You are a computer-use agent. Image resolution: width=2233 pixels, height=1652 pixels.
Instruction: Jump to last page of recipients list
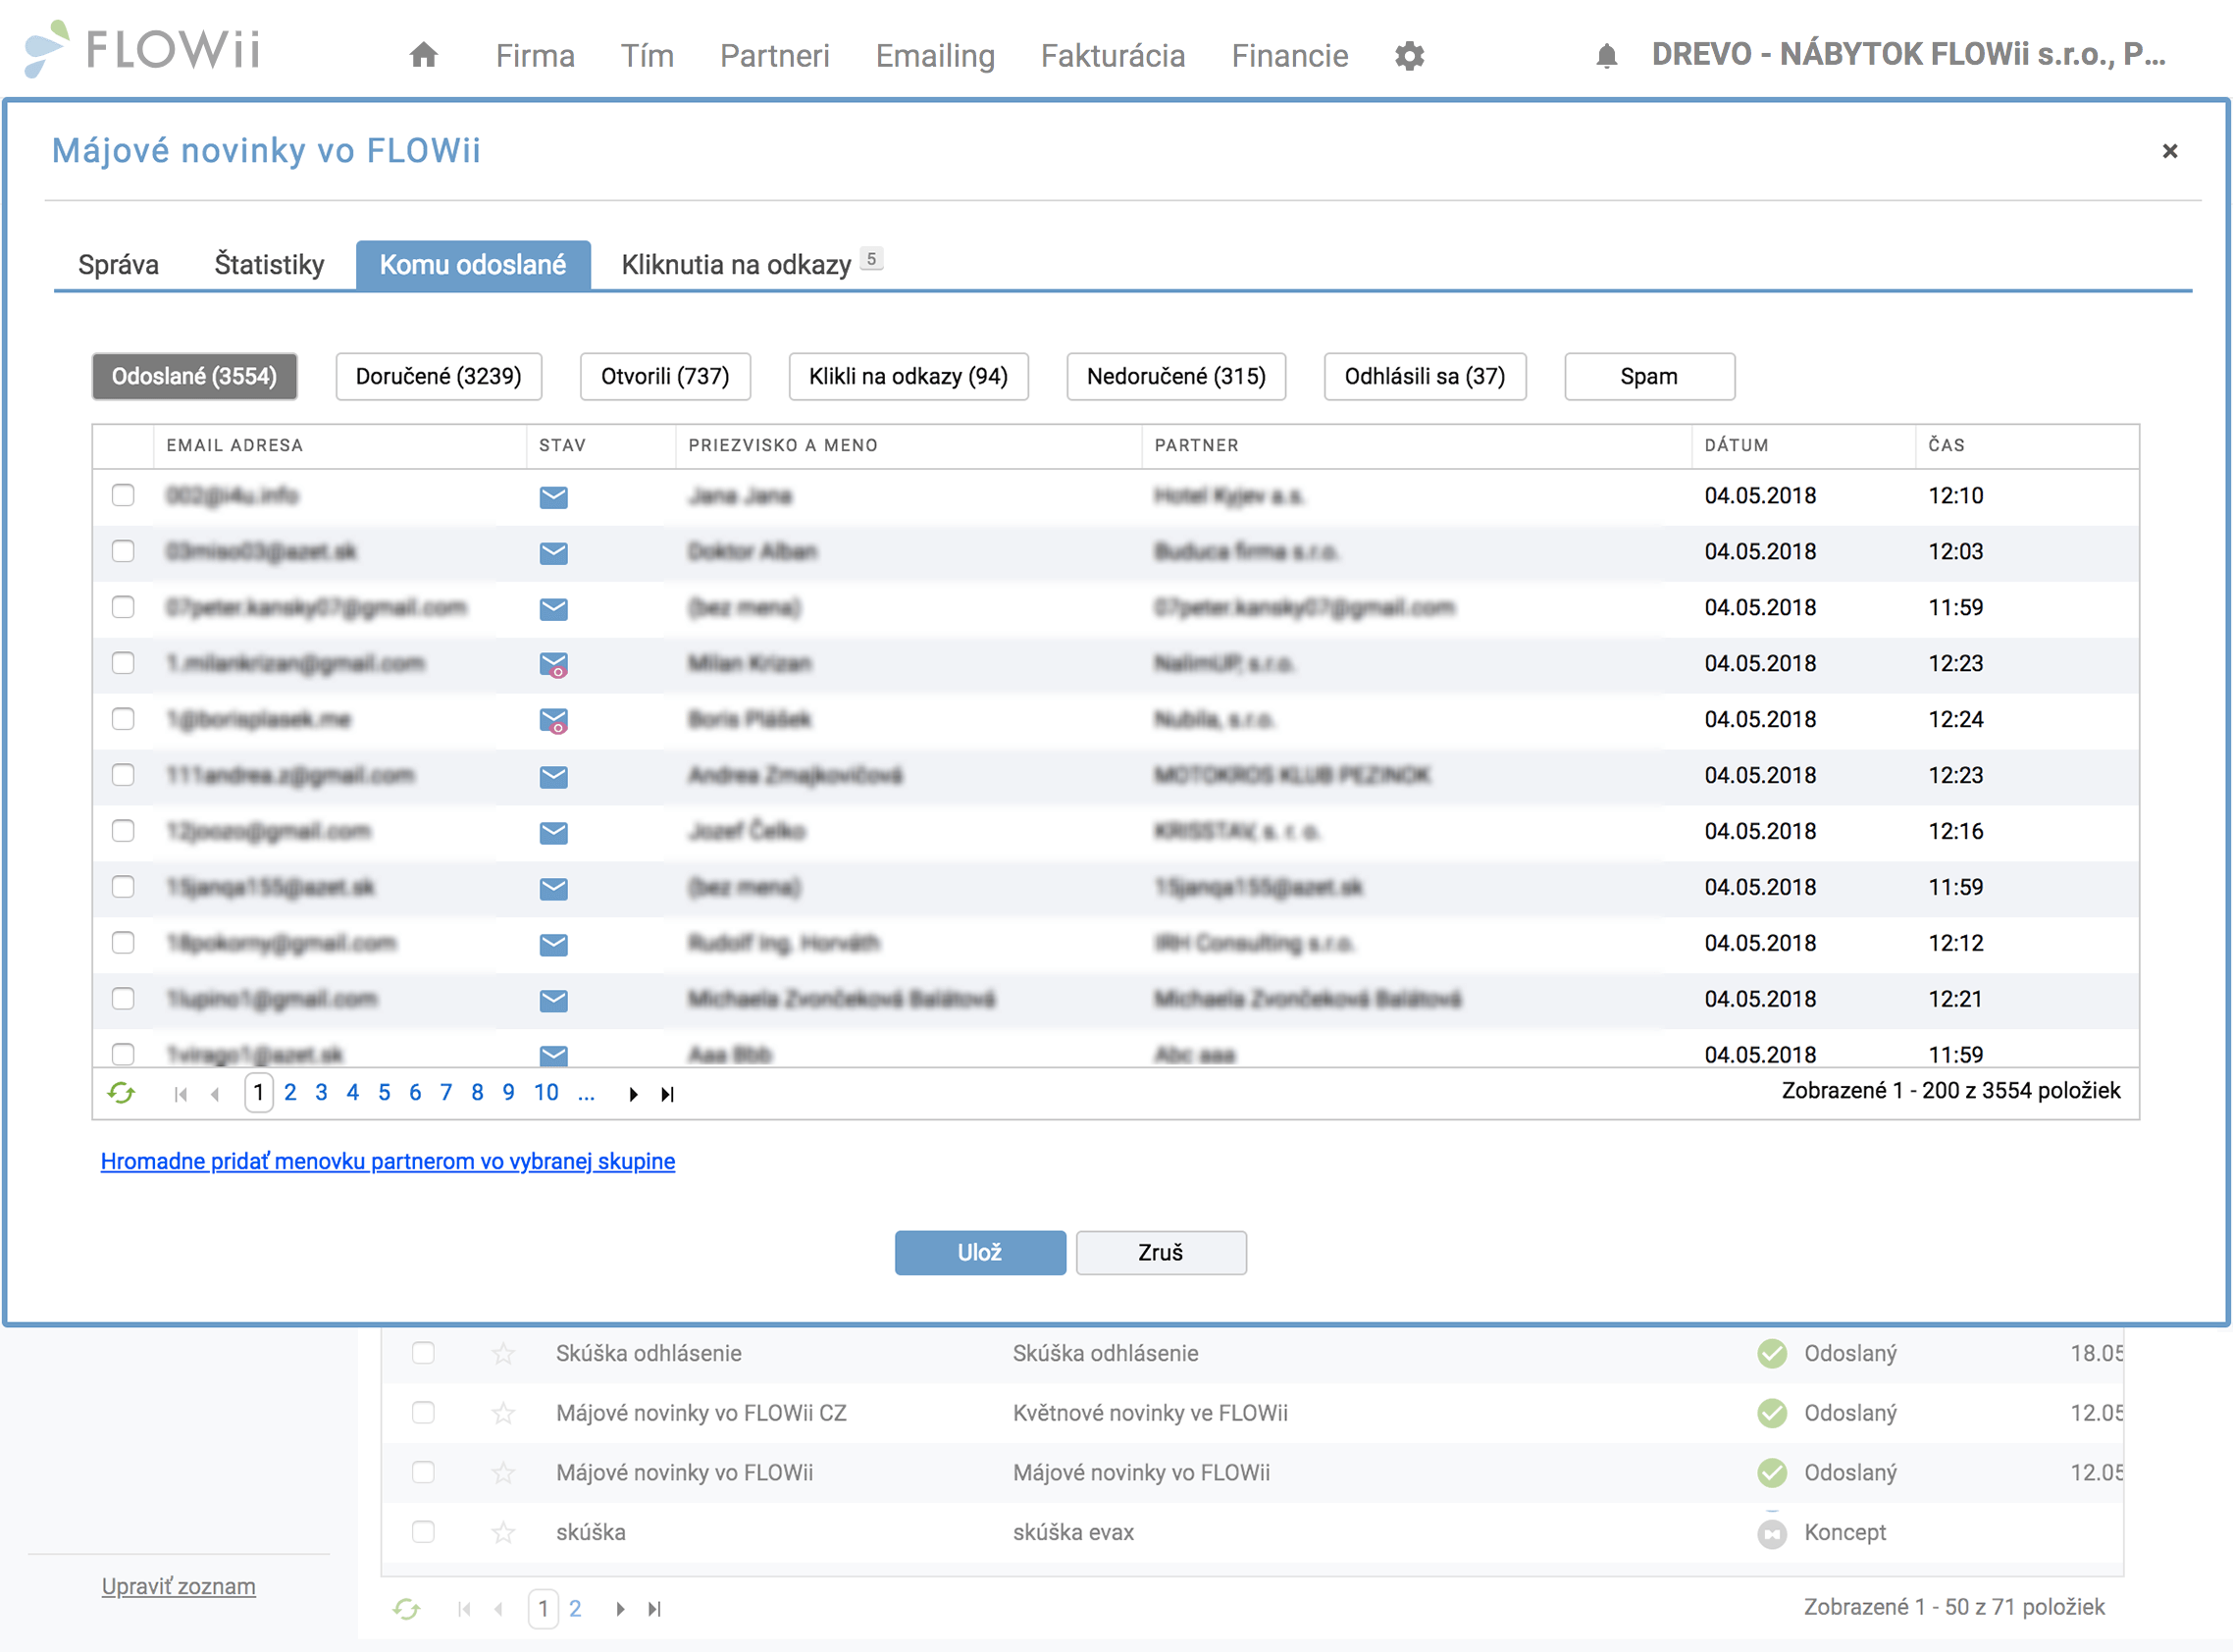(667, 1094)
